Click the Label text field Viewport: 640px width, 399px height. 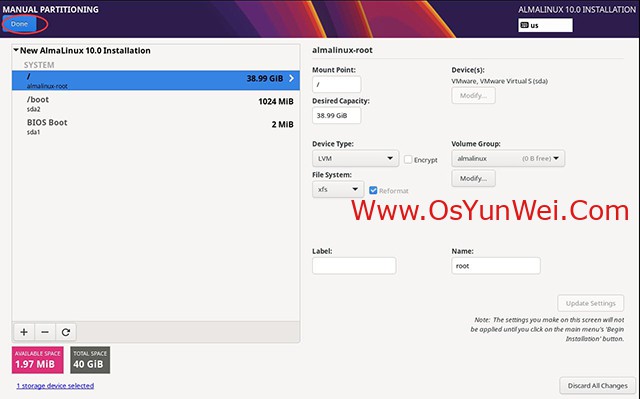[354, 266]
